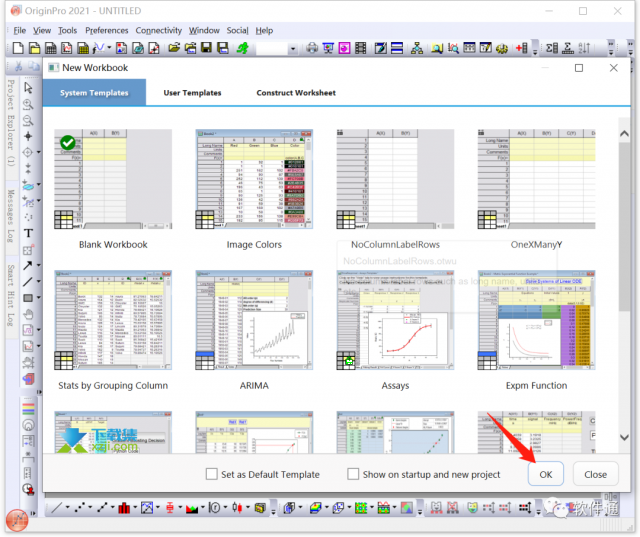This screenshot has width=640, height=537.
Task: Open the Smart Hint Log side tab
Action: click(11, 295)
